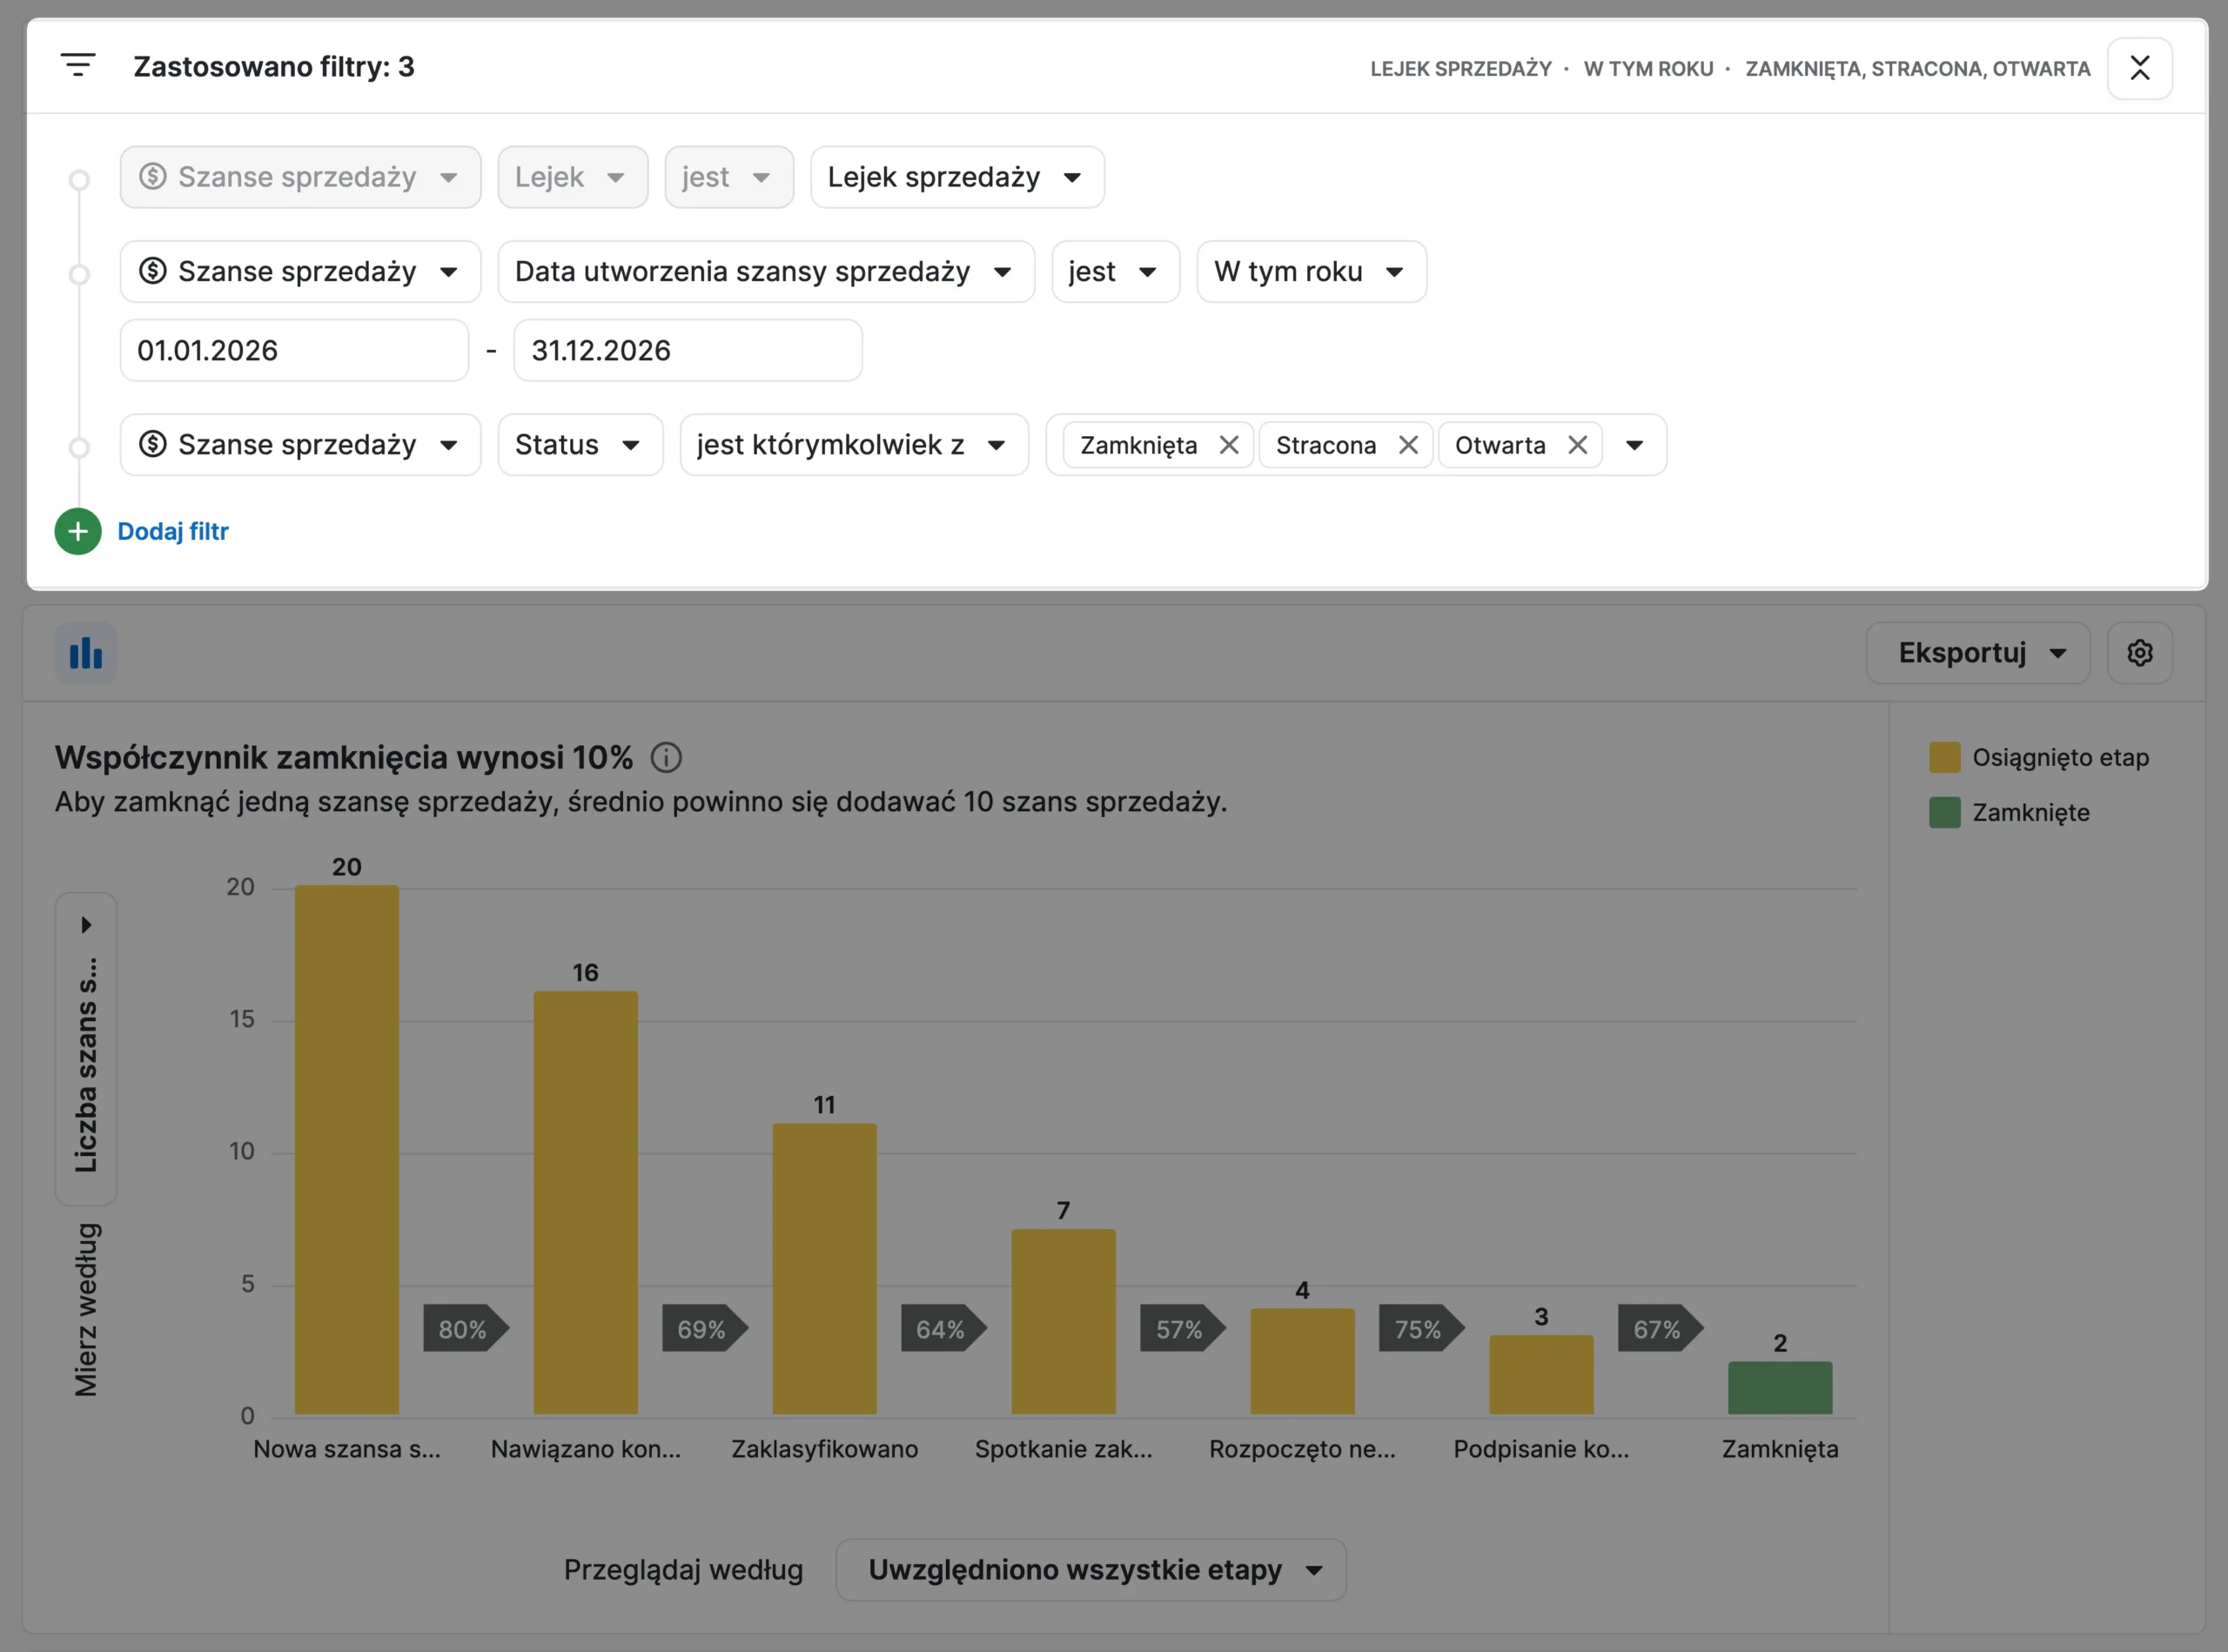Edit the start date 01.01.2026 field
The width and height of the screenshot is (2228, 1652).
point(294,350)
